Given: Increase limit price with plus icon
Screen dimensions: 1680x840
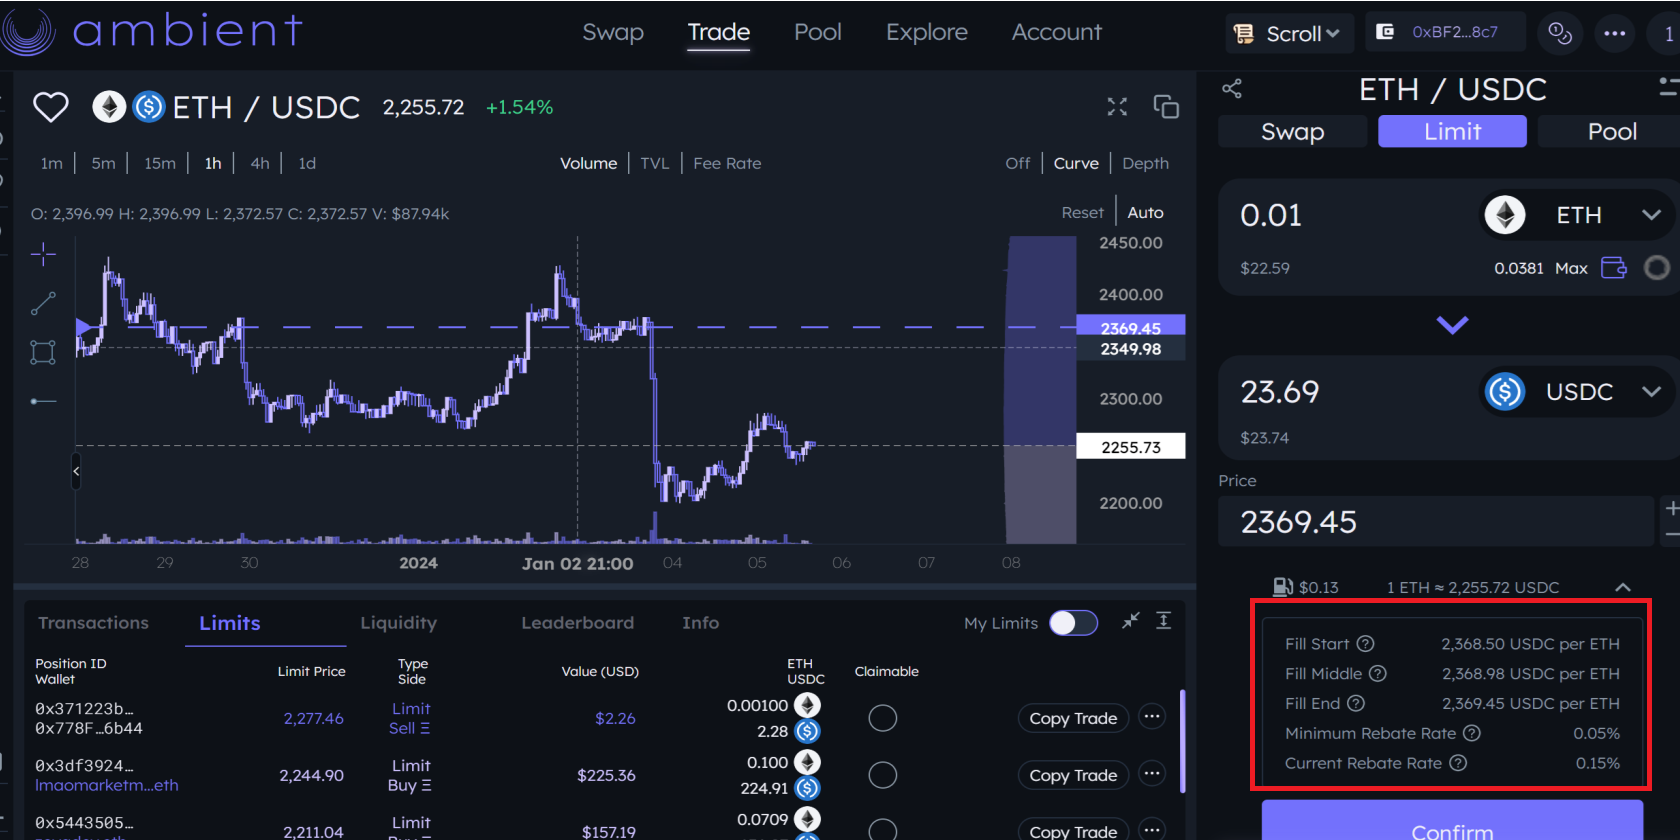Looking at the screenshot, I should point(1671,508).
